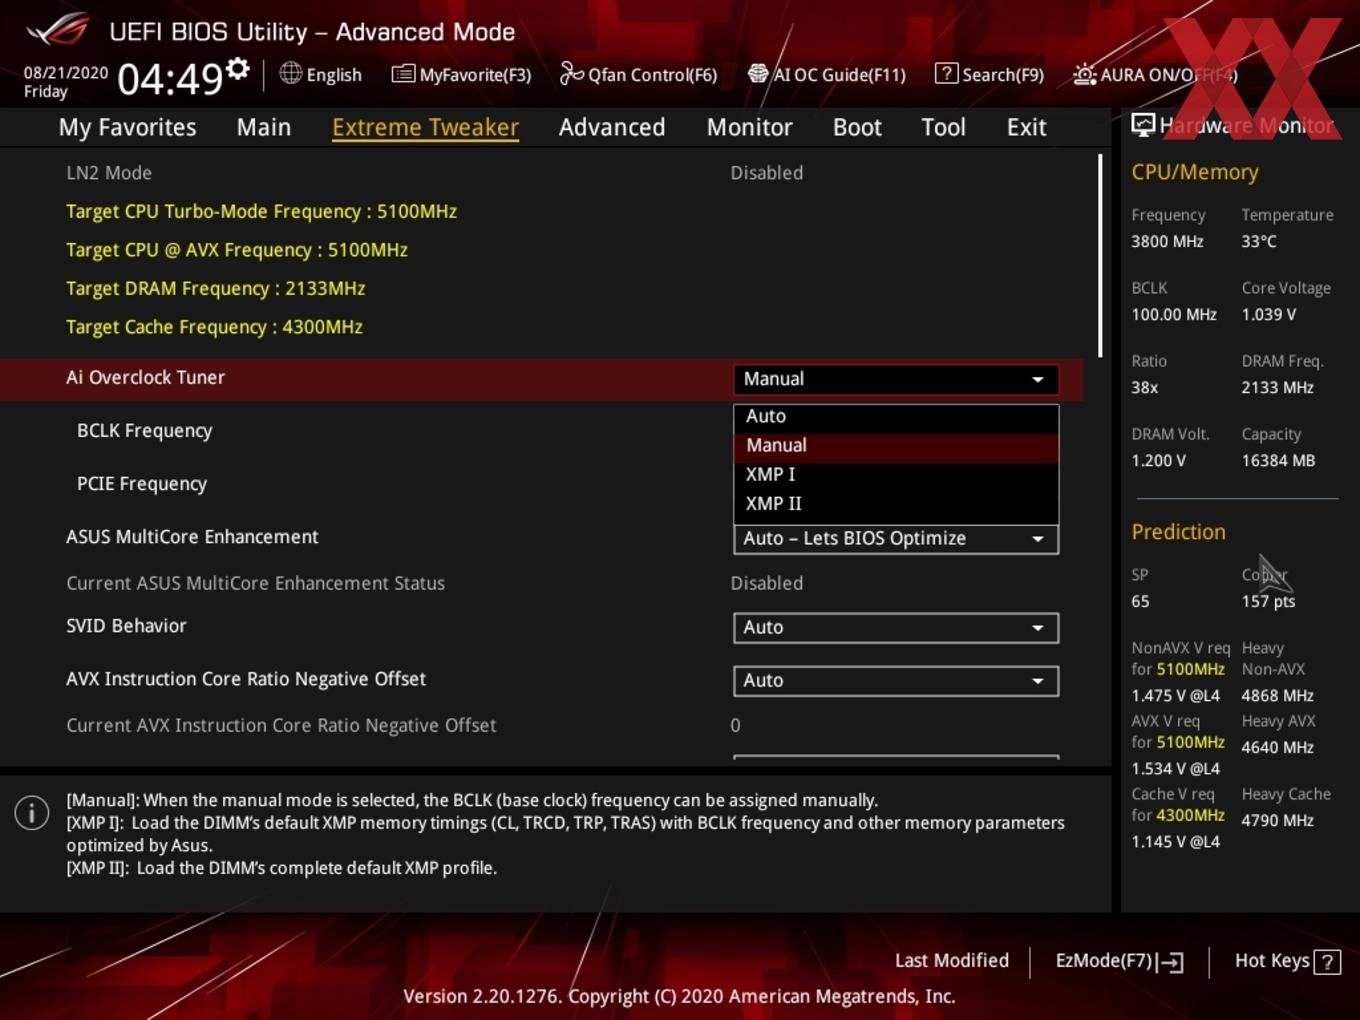This screenshot has height=1020, width=1360.
Task: Select ASUS MultiCore Enhancement label
Action: [192, 537]
